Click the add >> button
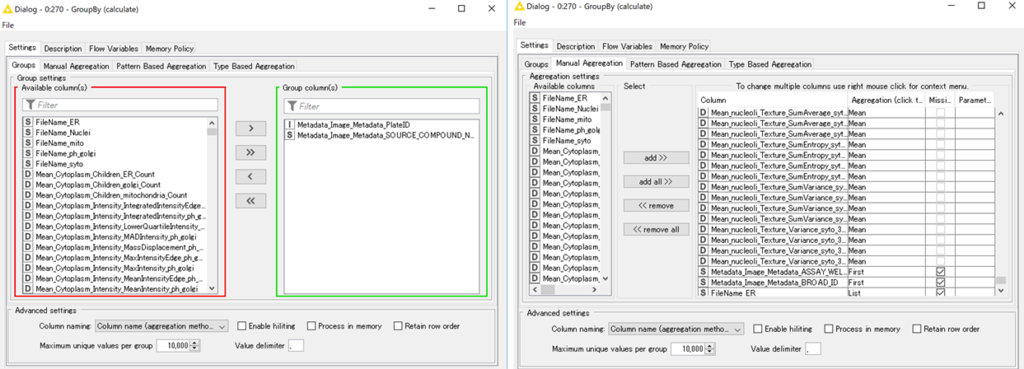The image size is (1024, 369). [656, 158]
